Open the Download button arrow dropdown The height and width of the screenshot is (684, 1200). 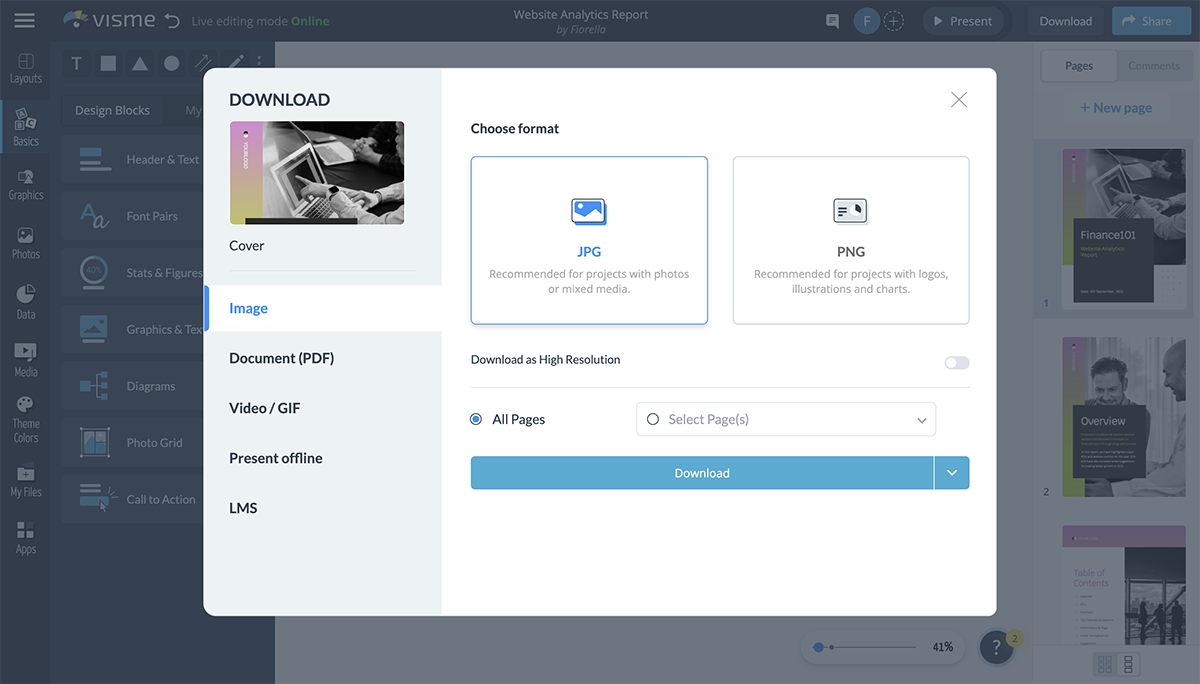pos(951,473)
